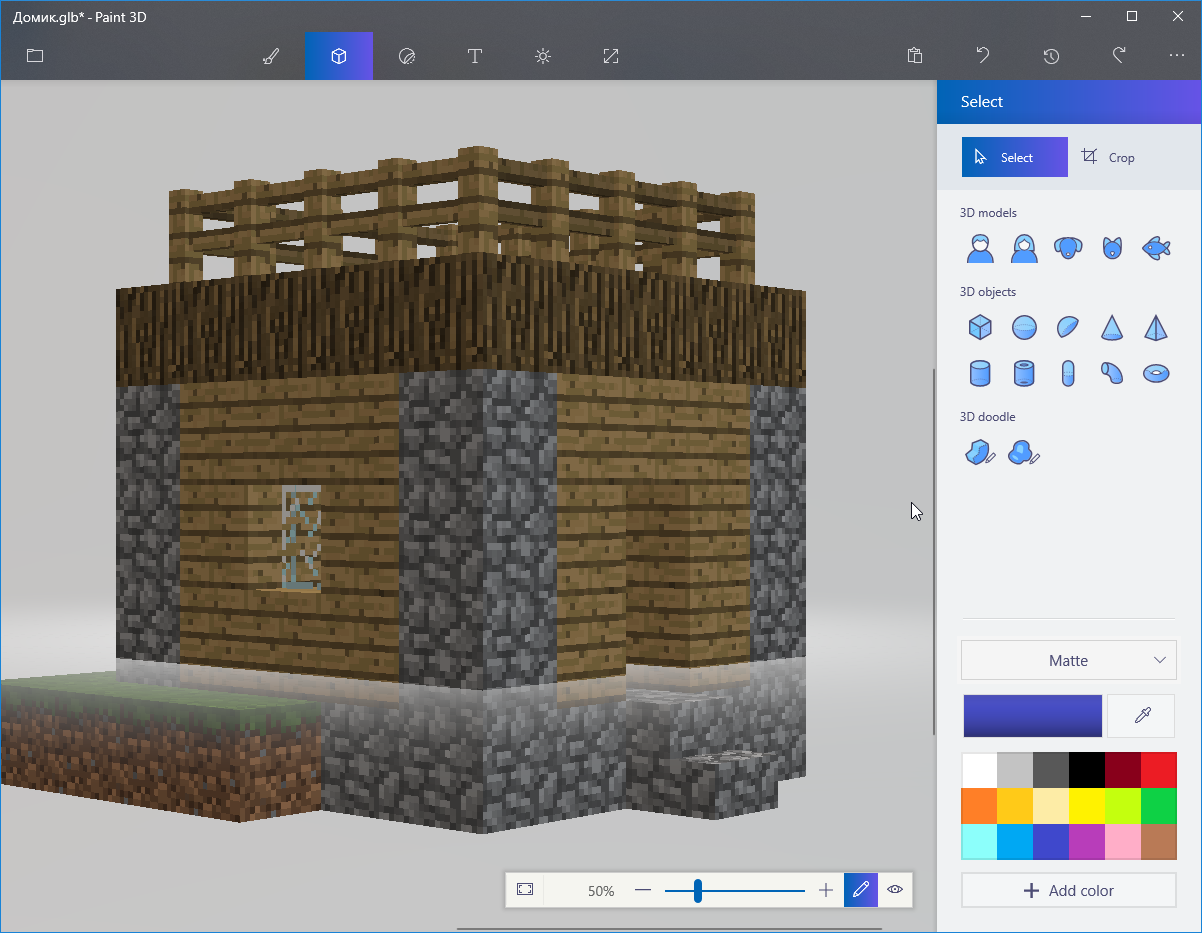Select the Text tool
Screen dimensions: 1202x933
click(x=475, y=56)
